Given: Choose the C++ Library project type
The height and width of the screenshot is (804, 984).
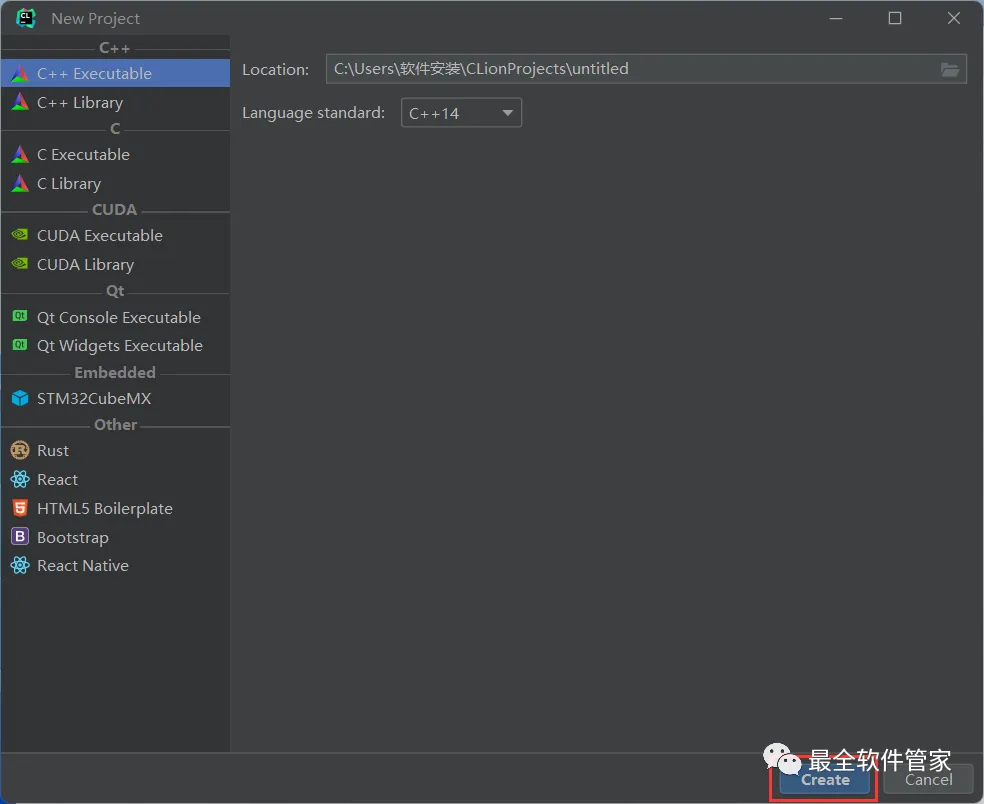Looking at the screenshot, I should [x=115, y=102].
